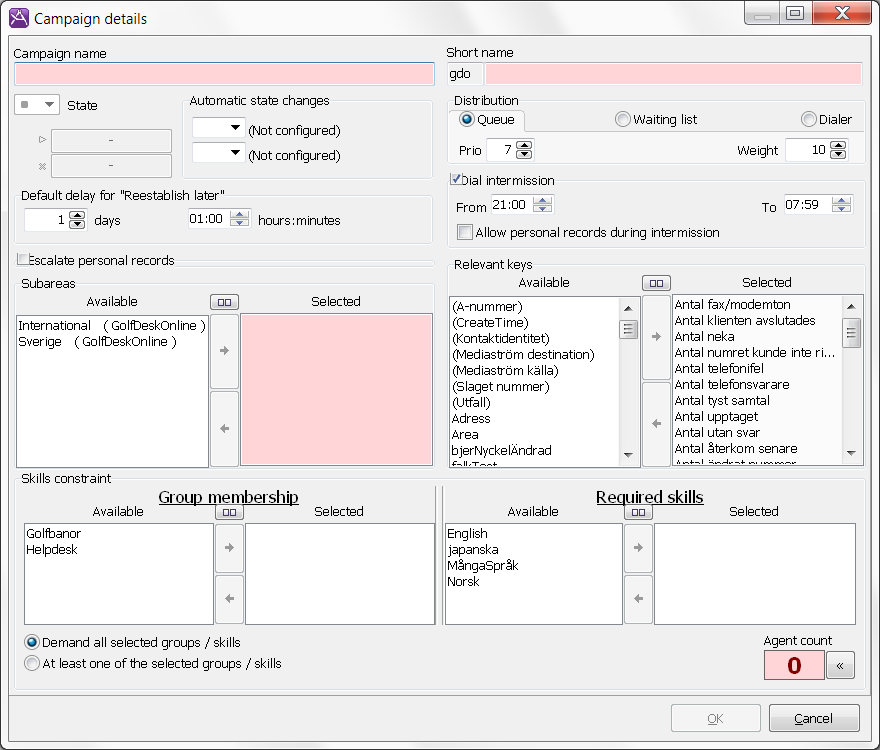The image size is (880, 750).
Task: Click Group membership add arrow button
Action: click(229, 547)
